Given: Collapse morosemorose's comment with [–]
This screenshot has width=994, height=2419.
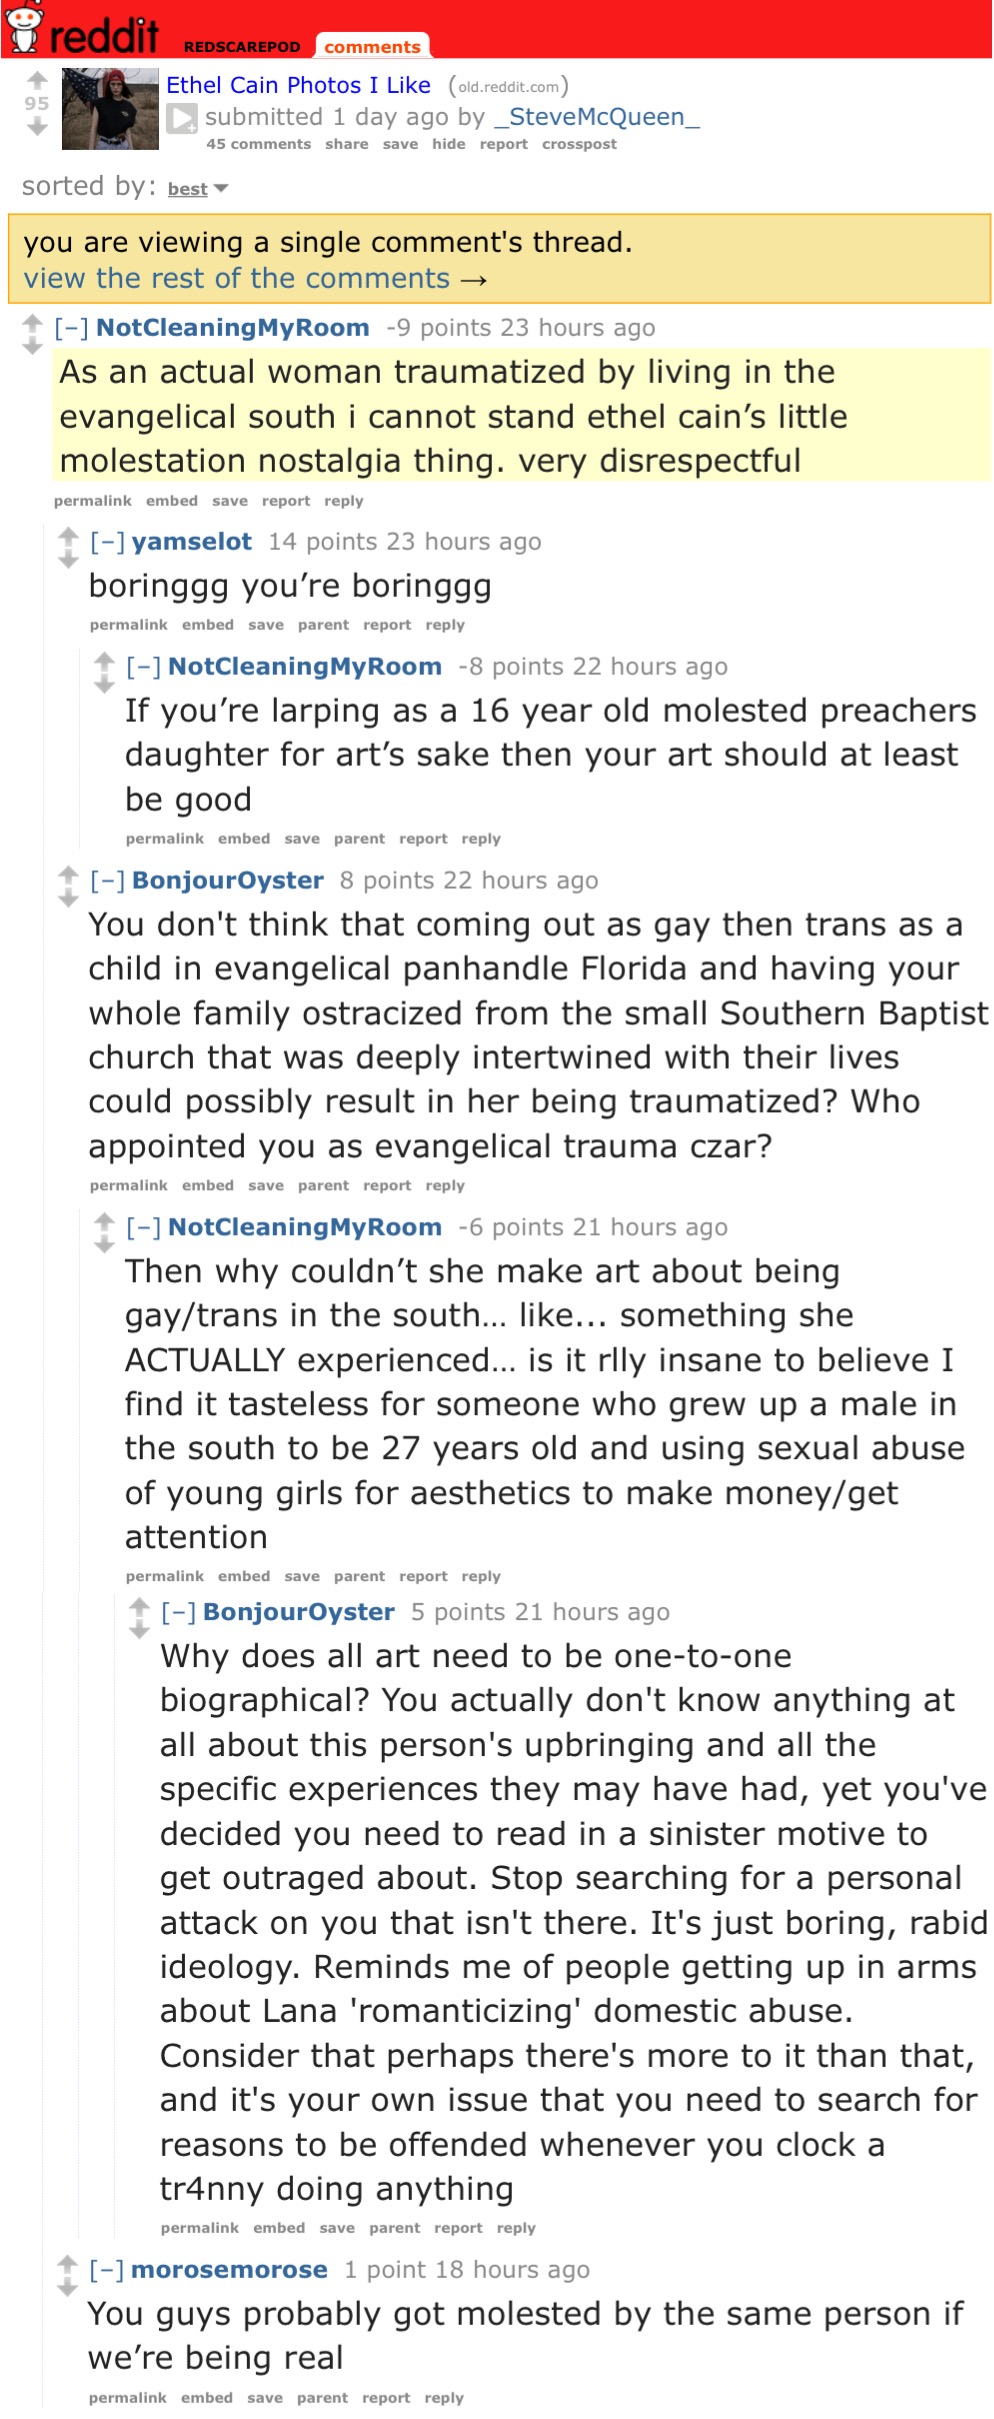Looking at the screenshot, I should (x=107, y=2270).
